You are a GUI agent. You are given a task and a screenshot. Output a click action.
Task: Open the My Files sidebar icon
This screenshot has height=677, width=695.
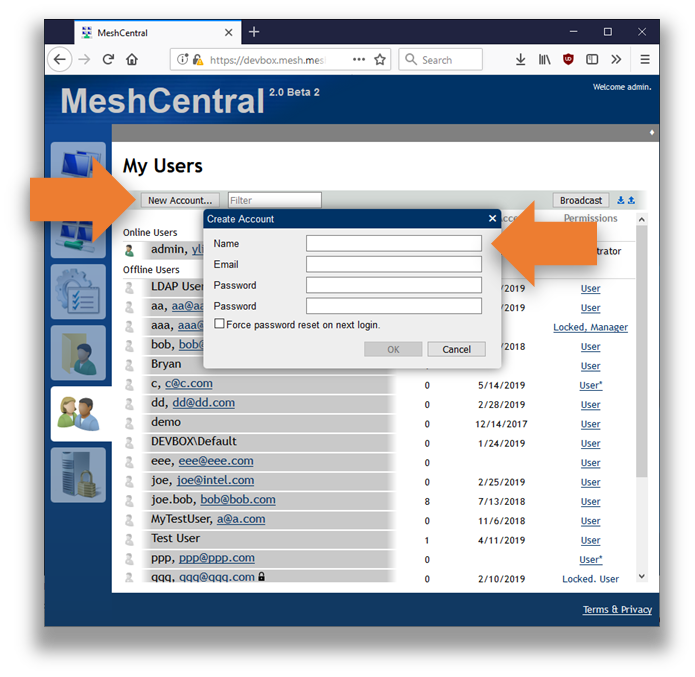[x=78, y=352]
